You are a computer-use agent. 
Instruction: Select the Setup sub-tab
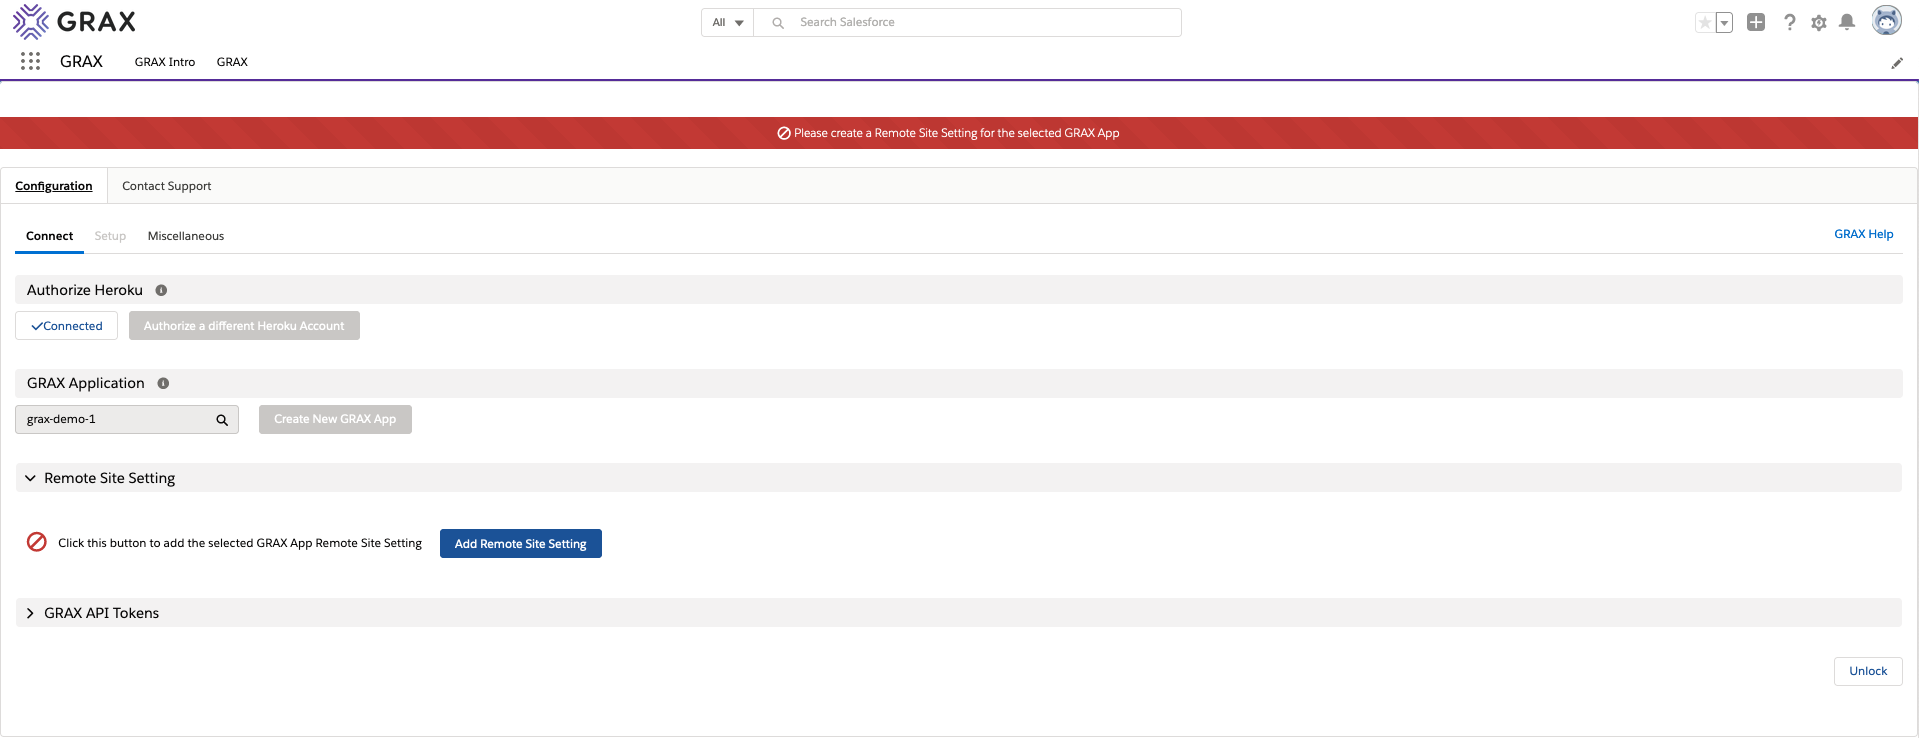point(110,236)
